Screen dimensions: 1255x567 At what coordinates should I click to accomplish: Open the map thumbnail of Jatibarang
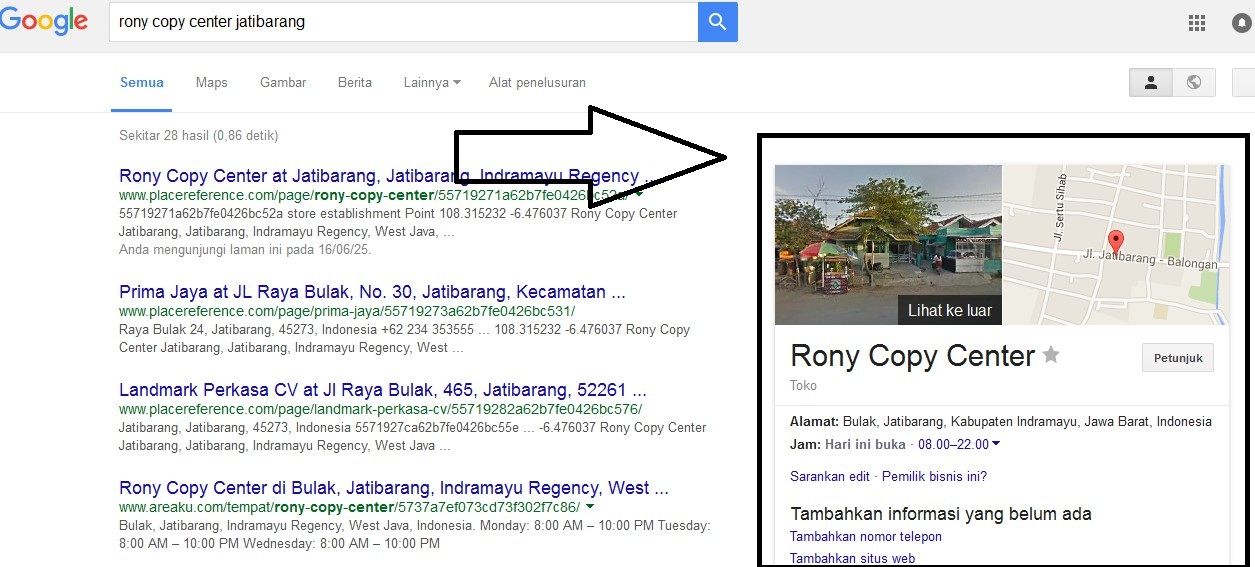coord(1115,244)
